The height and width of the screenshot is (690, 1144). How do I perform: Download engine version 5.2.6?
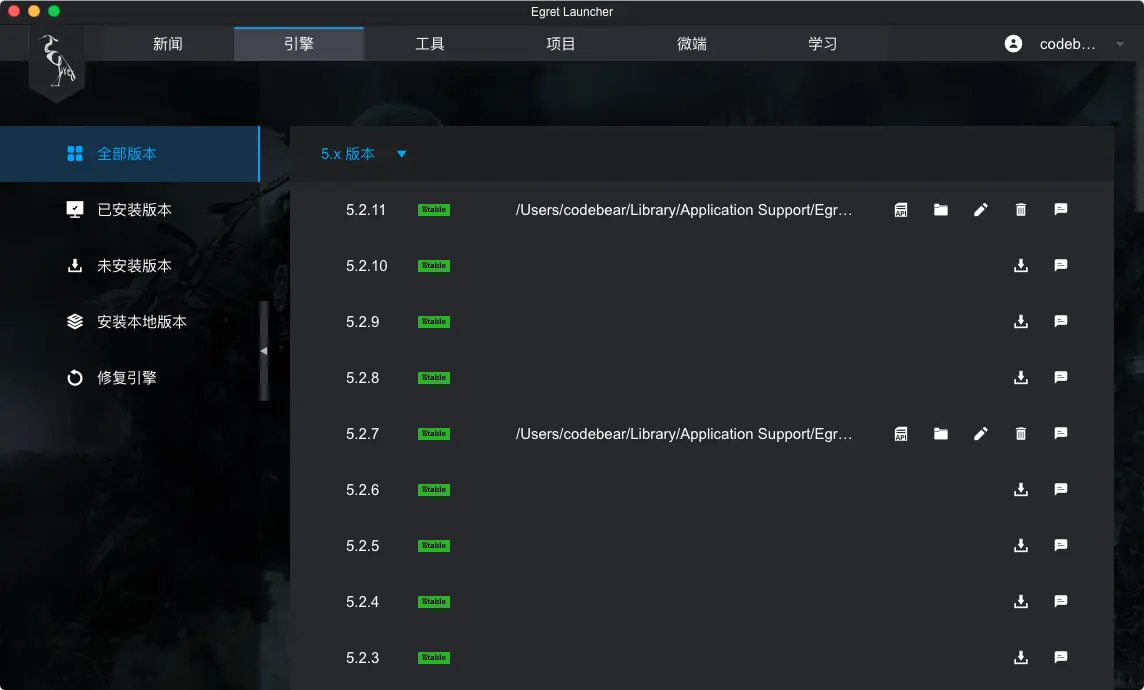pyautogui.click(x=1021, y=489)
